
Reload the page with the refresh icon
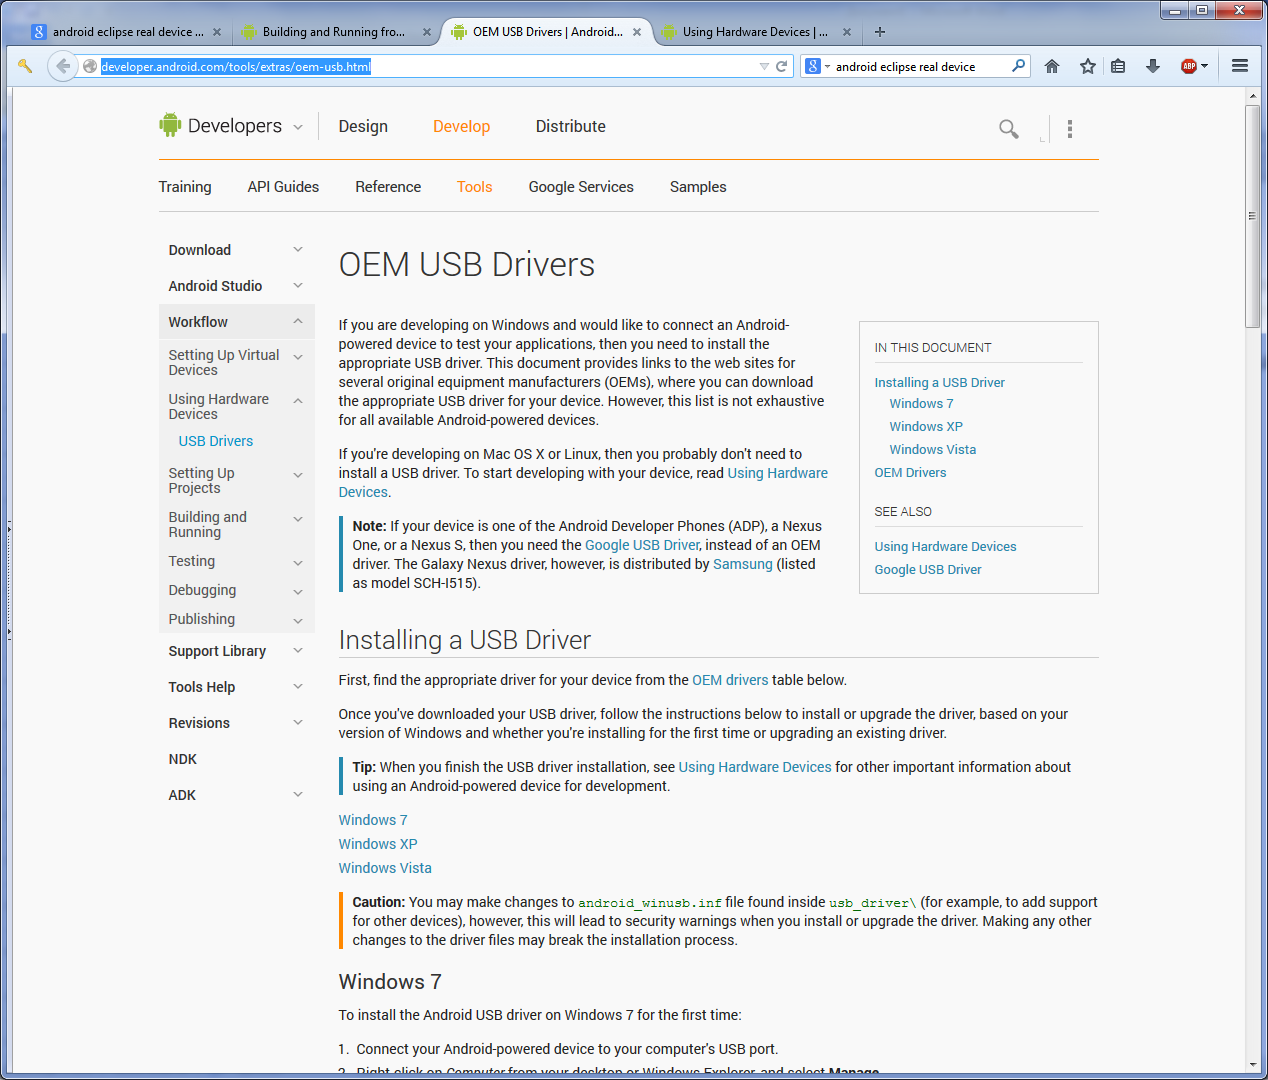tap(782, 66)
